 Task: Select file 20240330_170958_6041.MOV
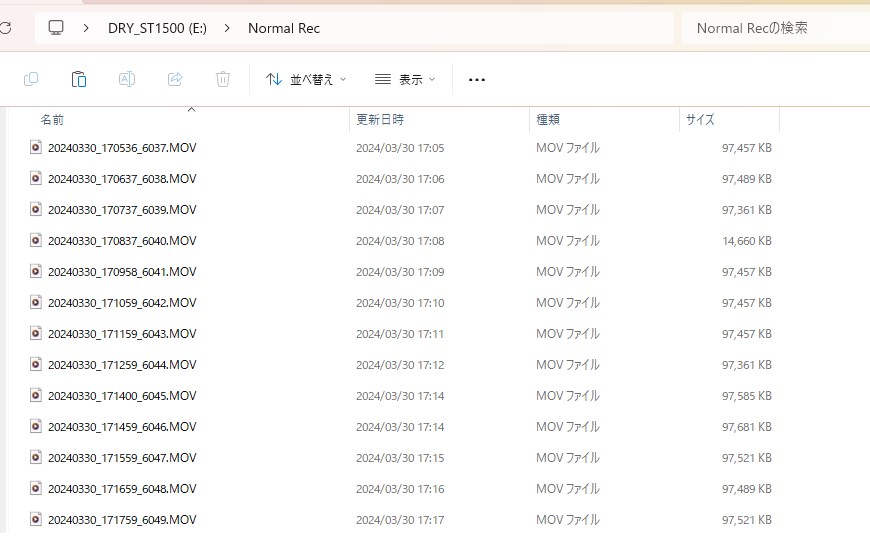pos(122,272)
